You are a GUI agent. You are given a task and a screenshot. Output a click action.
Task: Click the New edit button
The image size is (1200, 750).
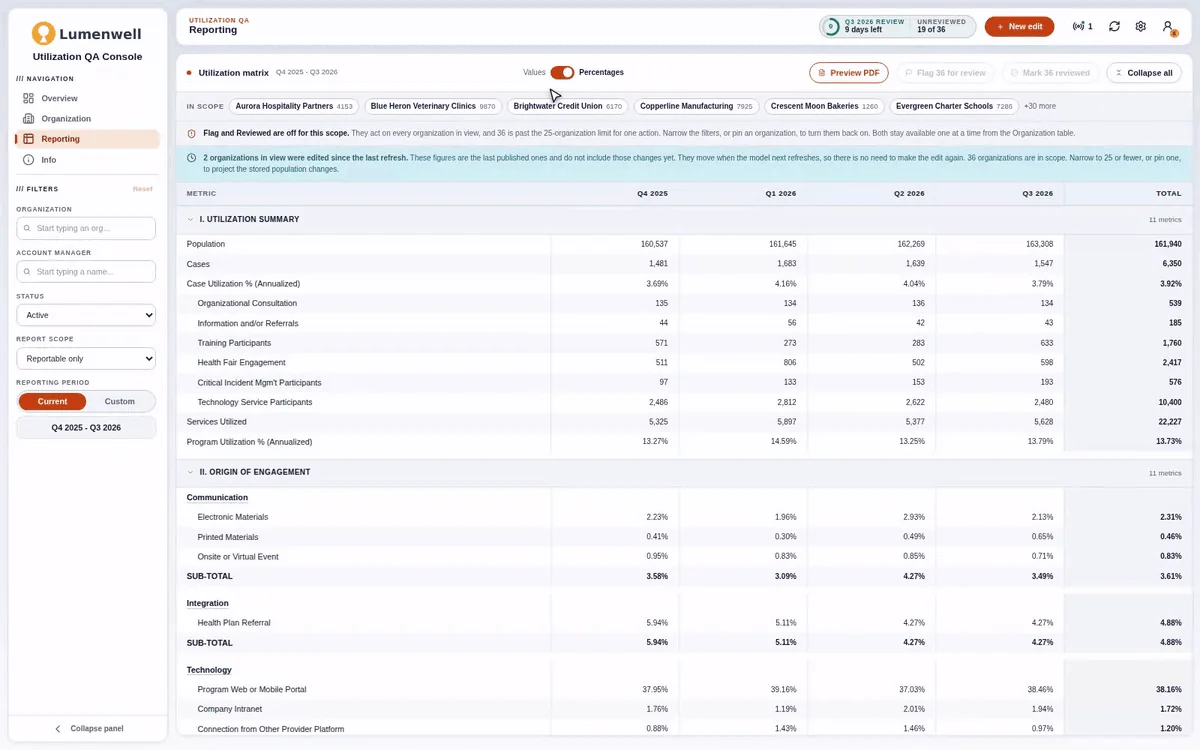(x=1019, y=27)
